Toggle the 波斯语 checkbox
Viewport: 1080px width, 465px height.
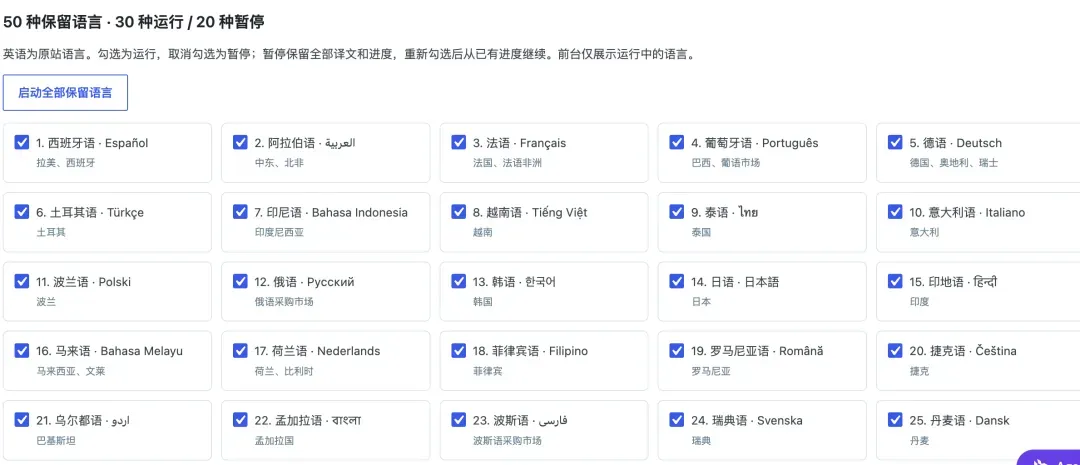(458, 420)
